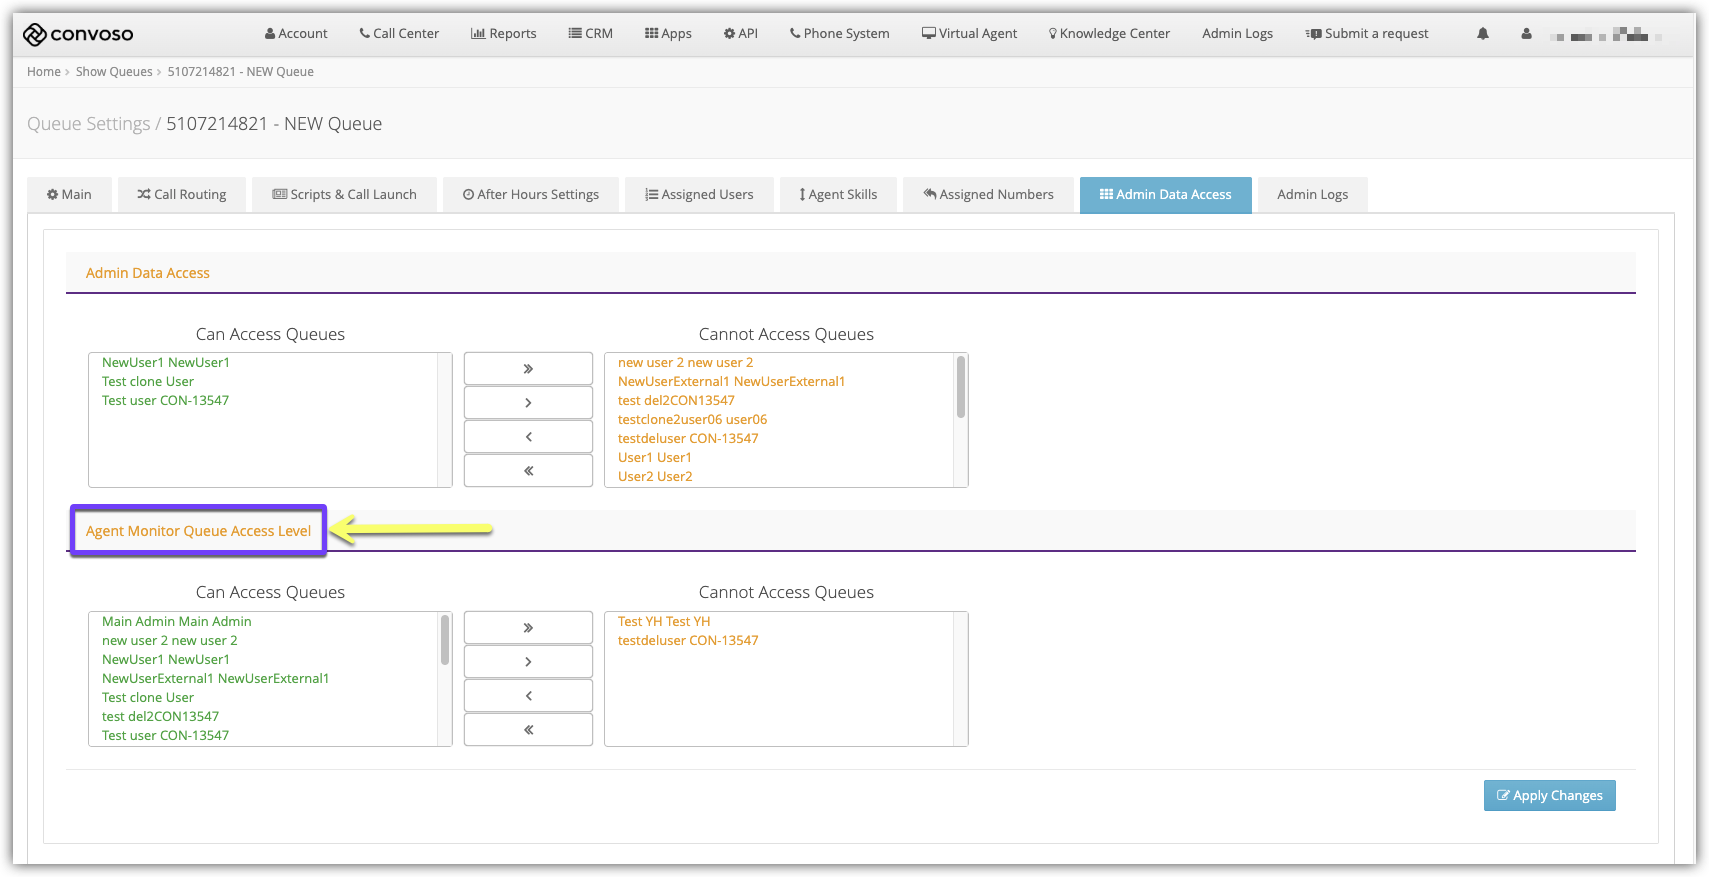1709x877 pixels.
Task: Click the Apply Changes button
Action: click(x=1549, y=796)
